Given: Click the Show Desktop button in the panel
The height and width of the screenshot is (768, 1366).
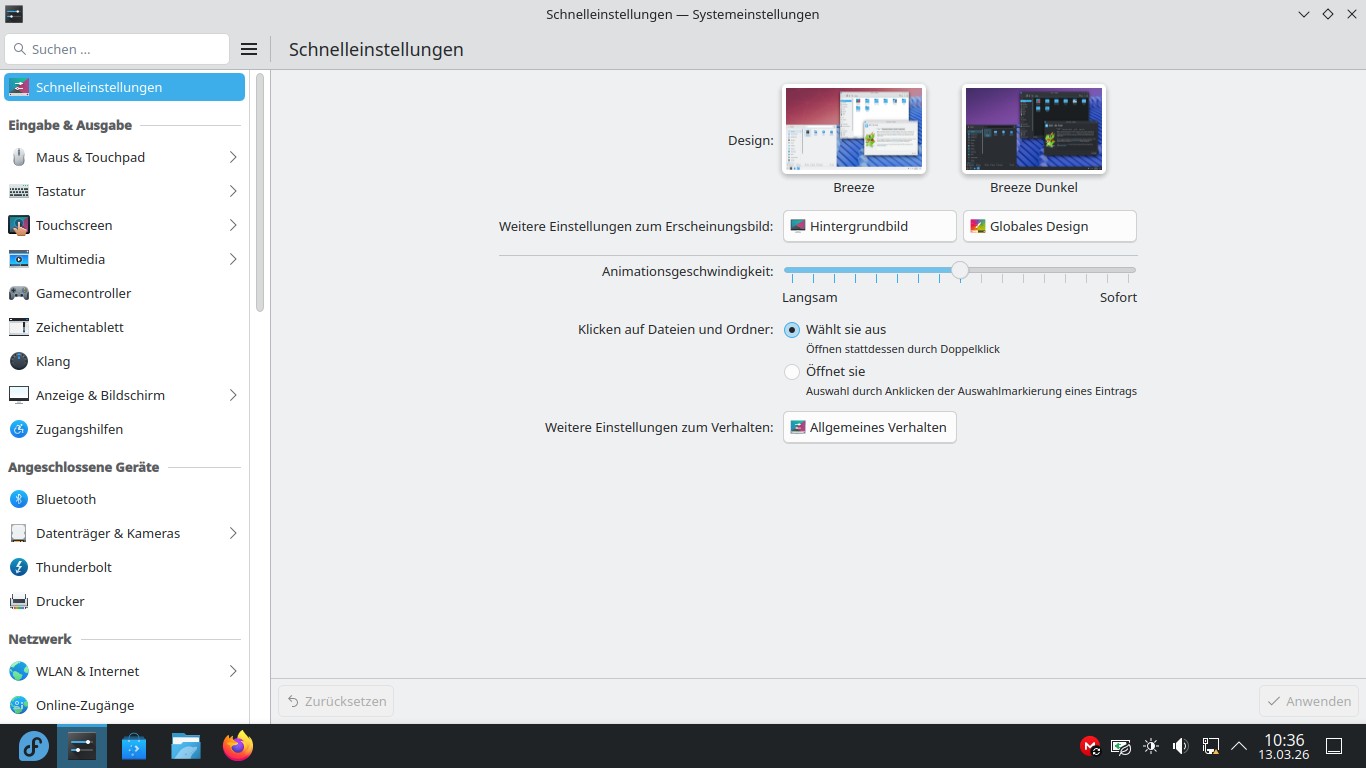Looking at the screenshot, I should pyautogui.click(x=1334, y=746).
